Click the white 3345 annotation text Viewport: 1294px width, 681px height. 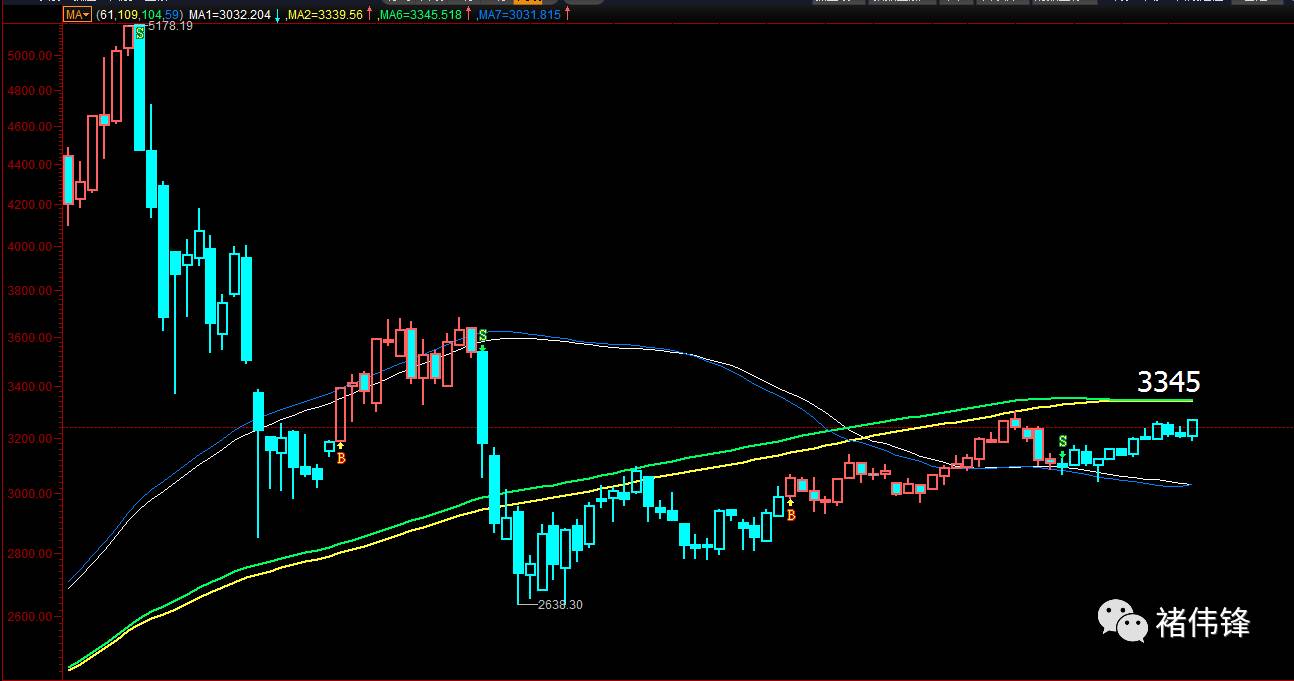(x=1168, y=381)
